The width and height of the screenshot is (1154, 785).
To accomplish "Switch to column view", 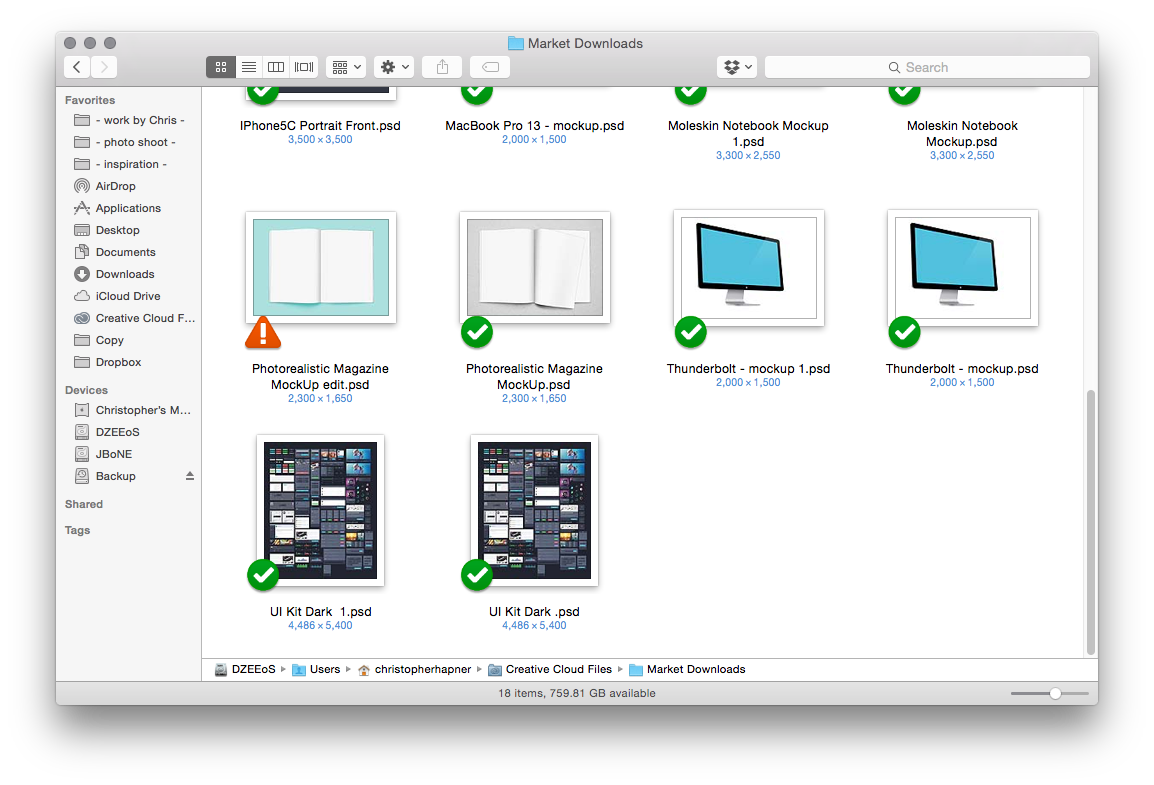I will point(276,67).
